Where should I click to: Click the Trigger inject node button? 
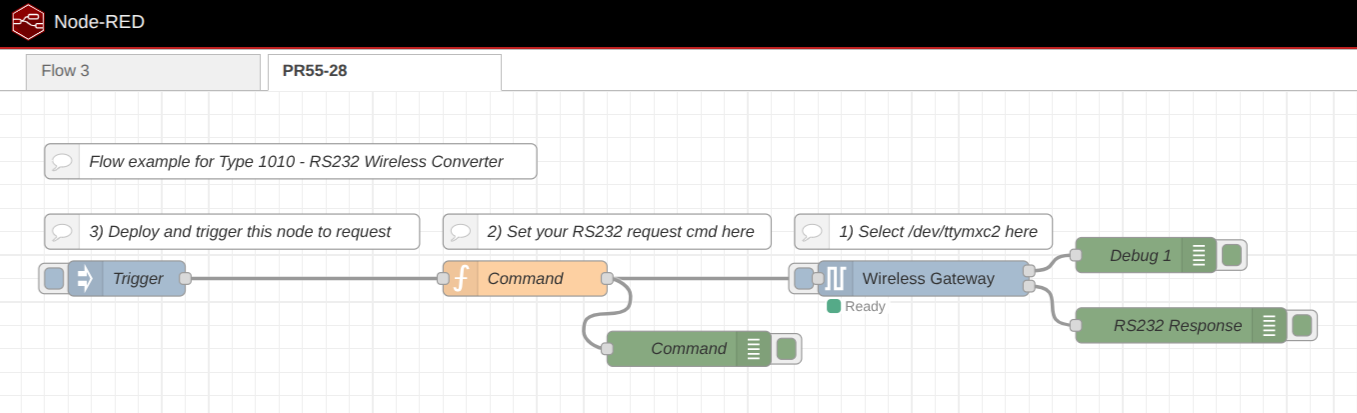(x=54, y=278)
